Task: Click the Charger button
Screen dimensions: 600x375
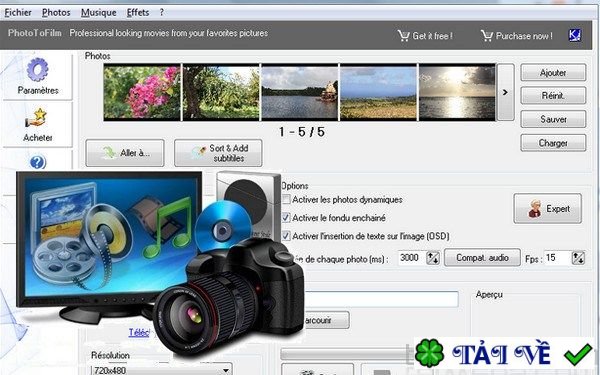Action: coord(553,143)
